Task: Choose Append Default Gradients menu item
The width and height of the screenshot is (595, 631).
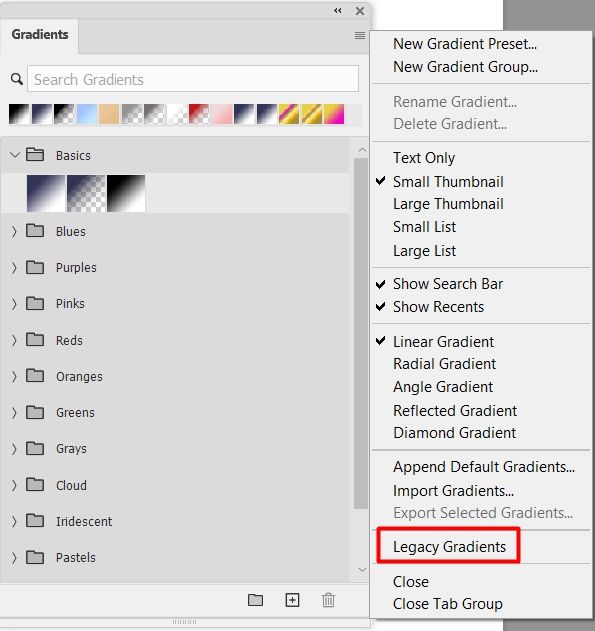Action: pyautogui.click(x=484, y=467)
